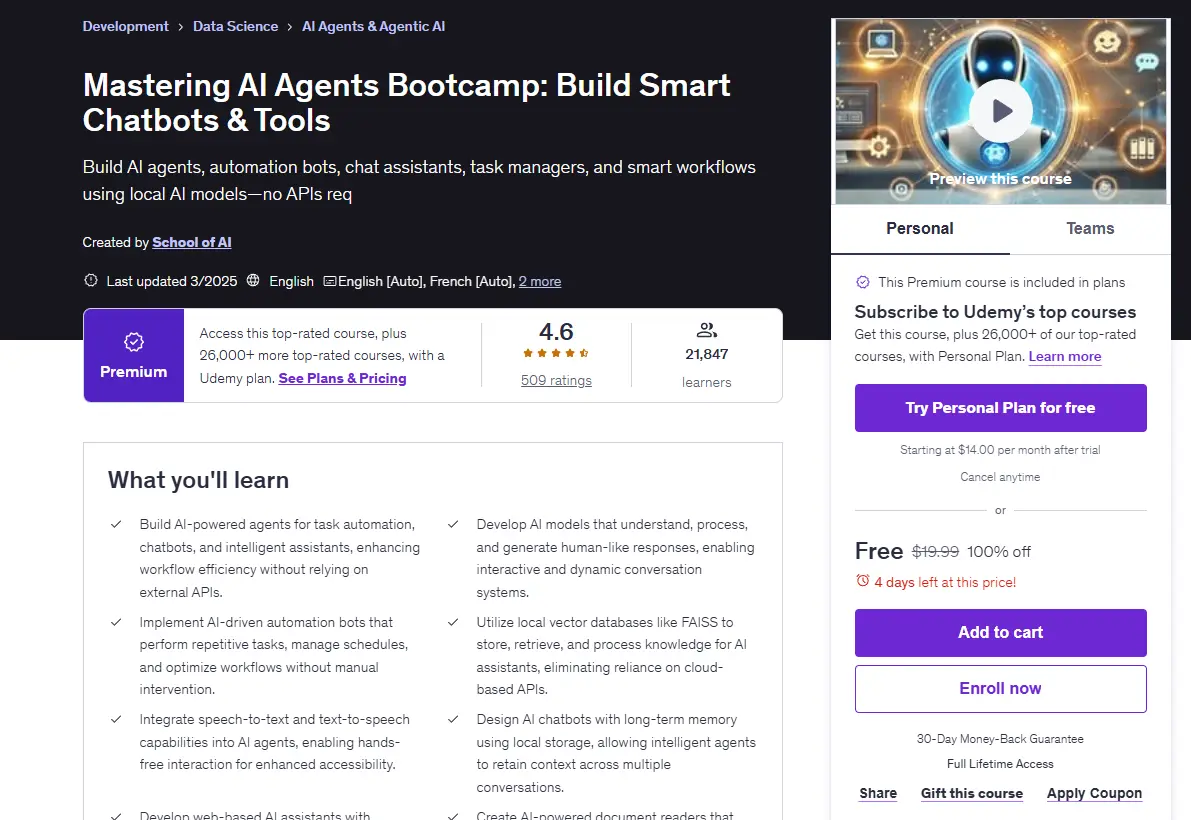The height and width of the screenshot is (820, 1191).
Task: Click the learners people icon
Action: 706,330
